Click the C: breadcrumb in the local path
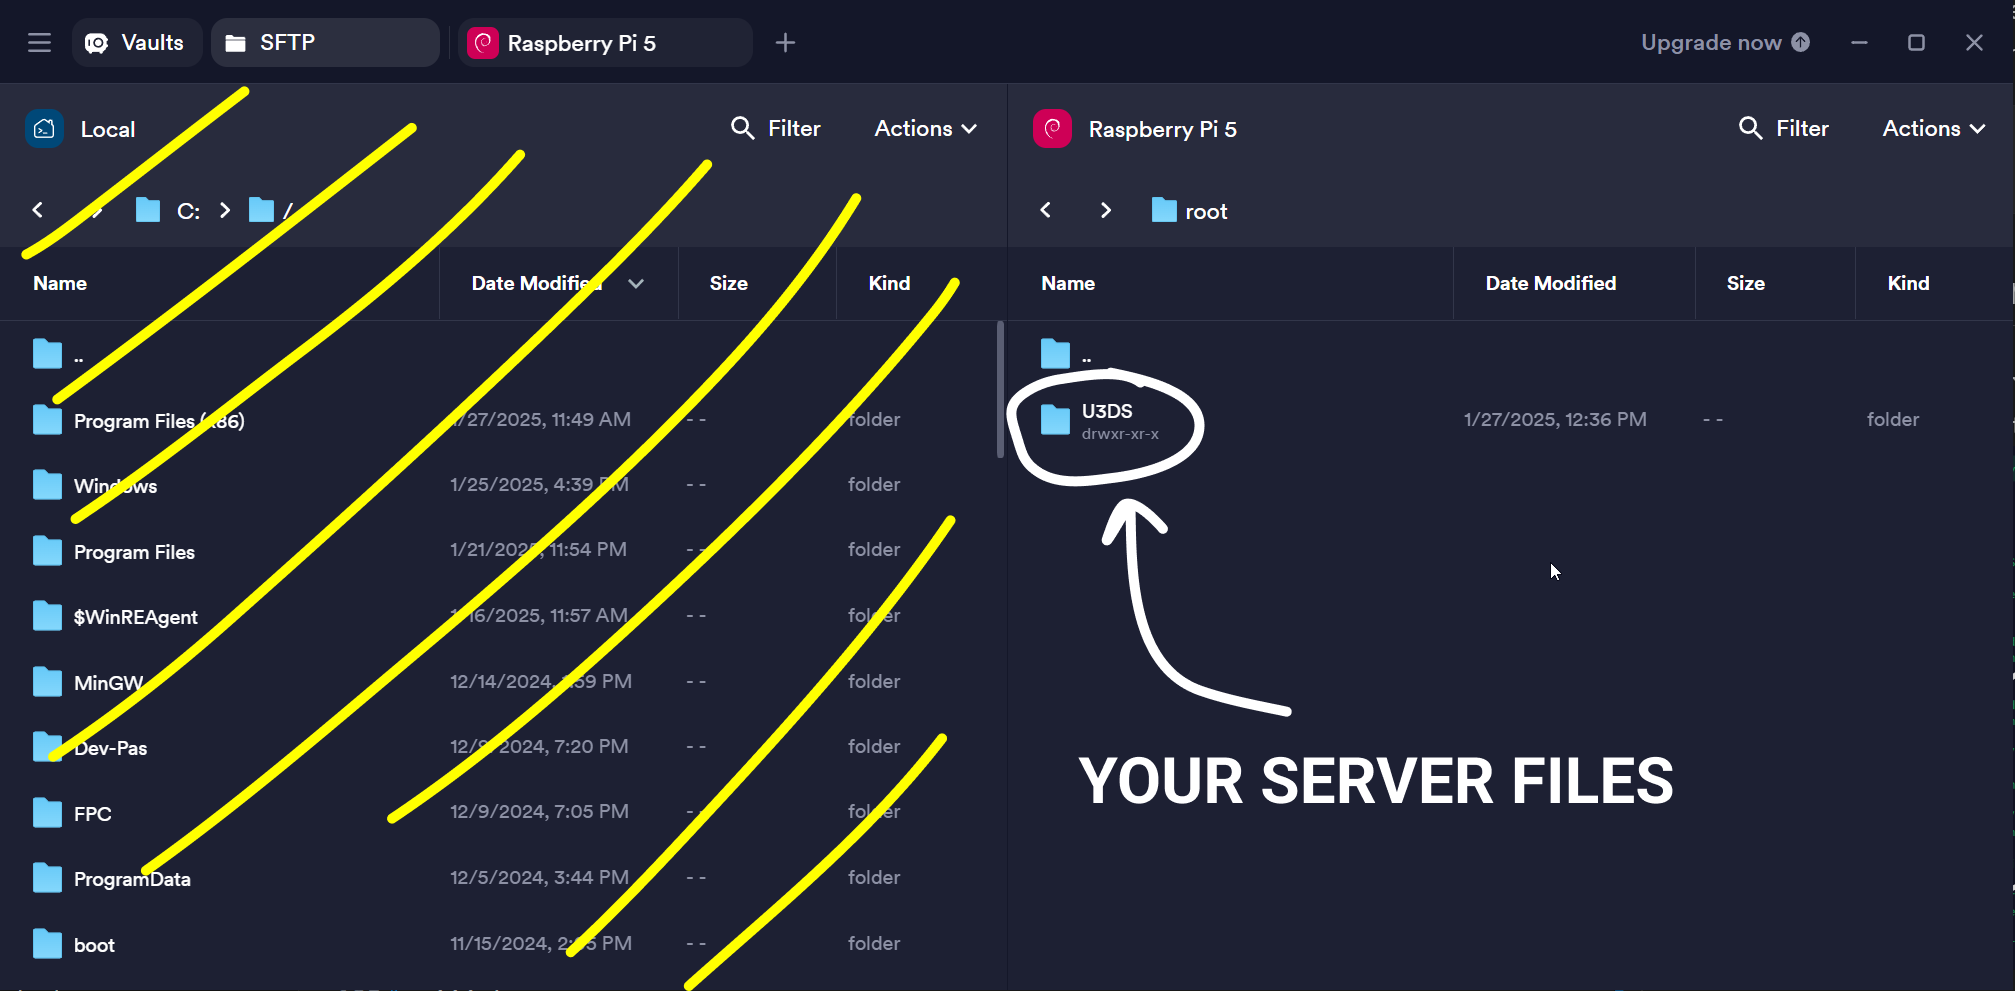Image resolution: width=2015 pixels, height=991 pixels. pyautogui.click(x=189, y=210)
